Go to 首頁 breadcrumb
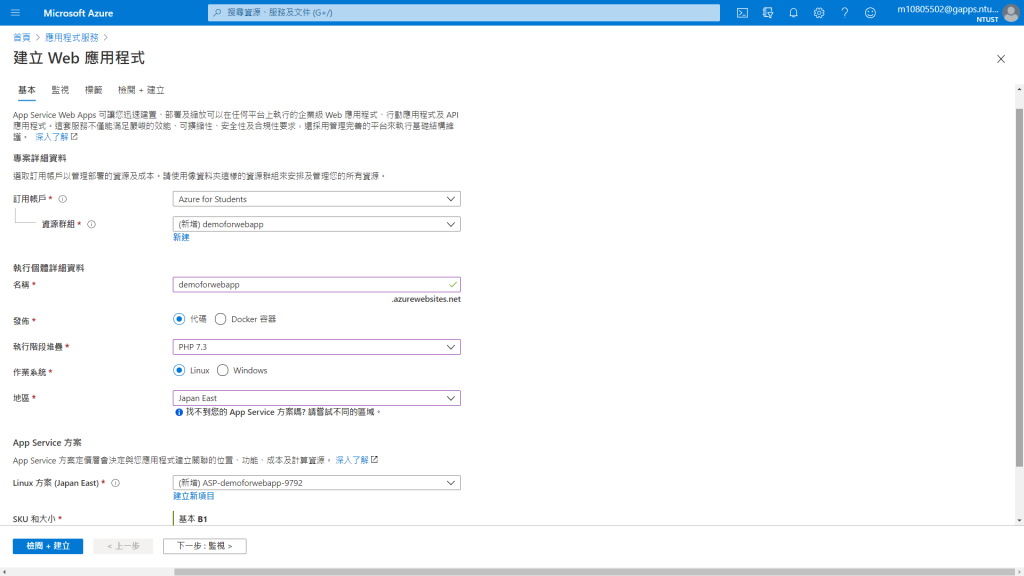Image resolution: width=1024 pixels, height=576 pixels. [22, 37]
